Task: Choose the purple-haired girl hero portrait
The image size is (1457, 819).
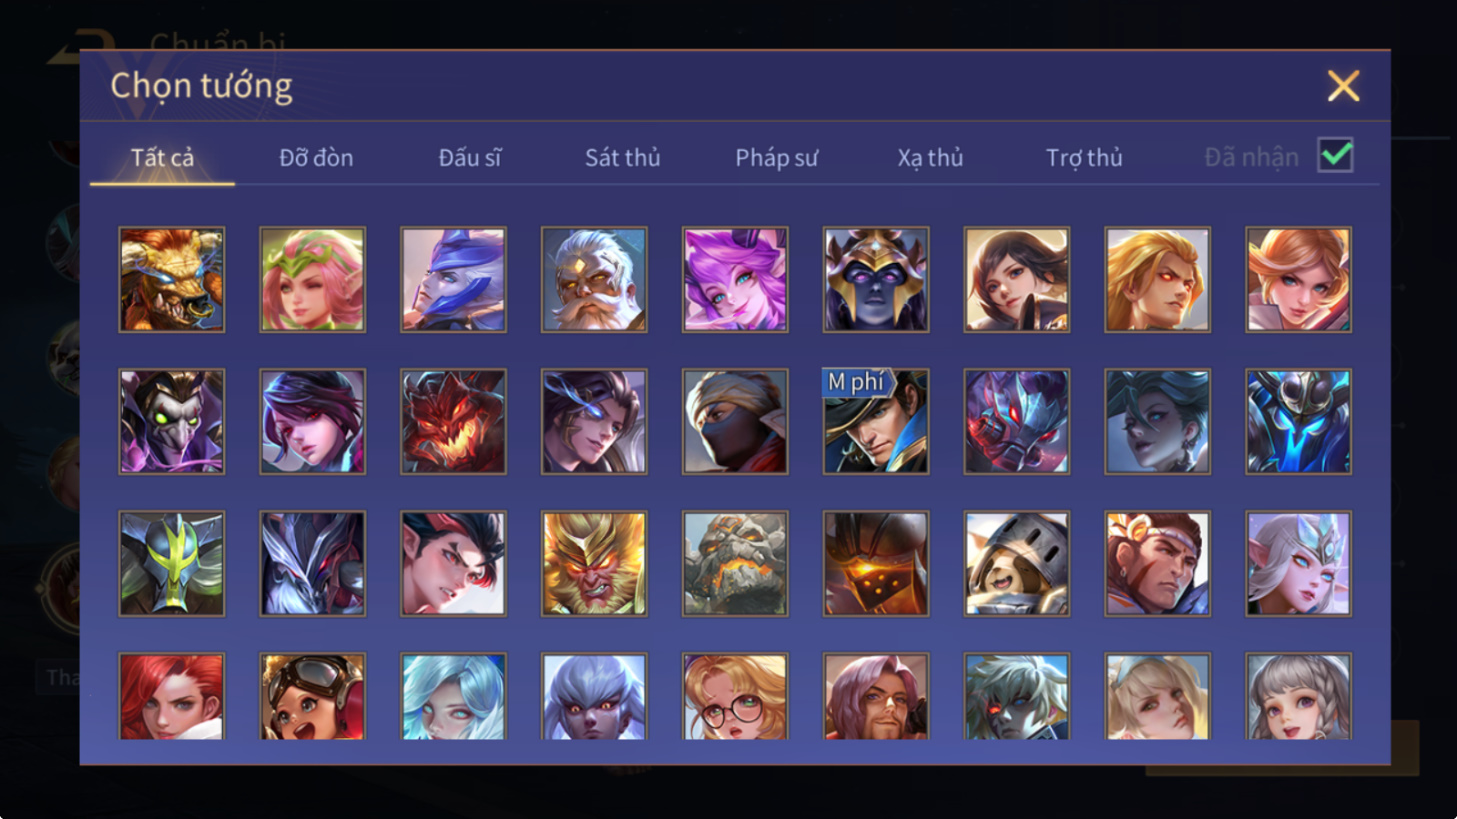Action: point(735,279)
